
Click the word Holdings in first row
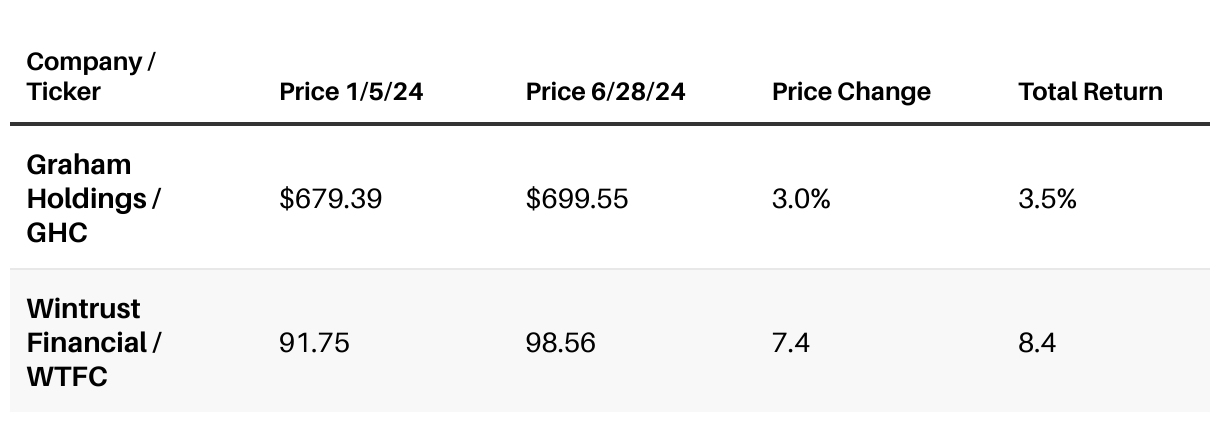[86, 199]
